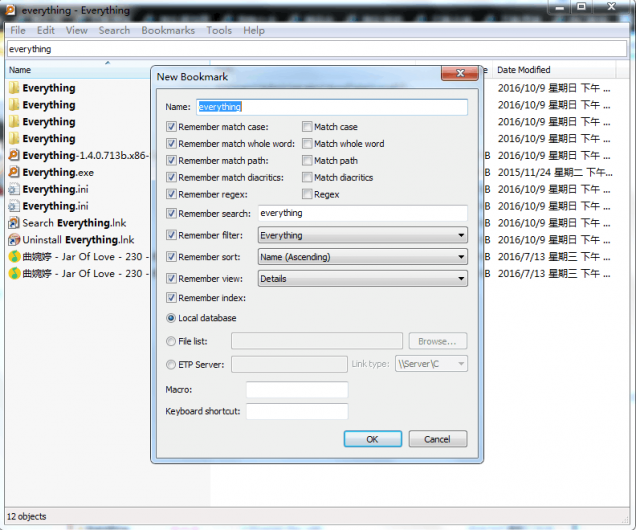Uncheck Remember sort checkbox

click(x=171, y=257)
